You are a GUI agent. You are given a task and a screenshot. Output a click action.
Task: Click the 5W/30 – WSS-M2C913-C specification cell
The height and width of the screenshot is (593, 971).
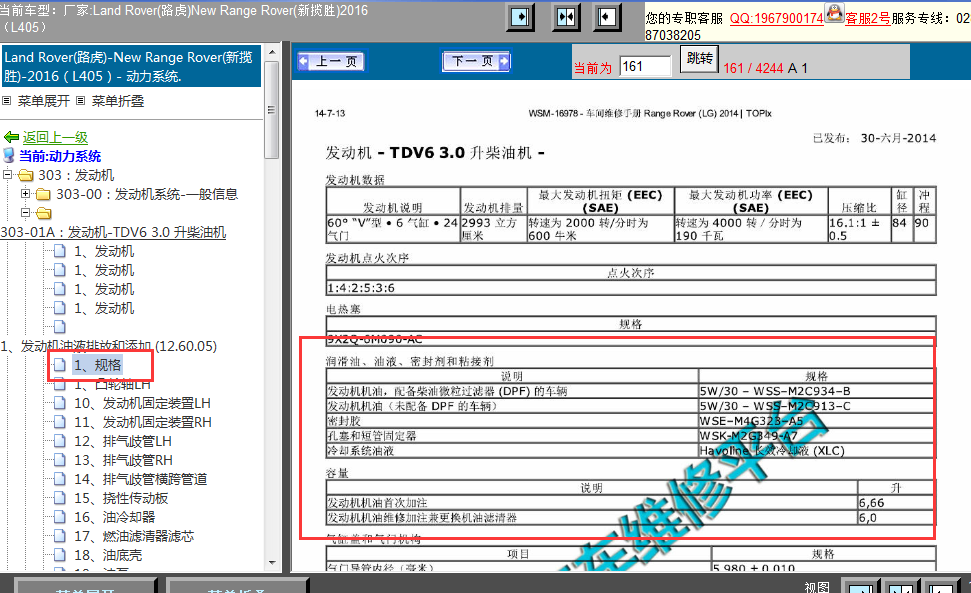click(x=816, y=406)
